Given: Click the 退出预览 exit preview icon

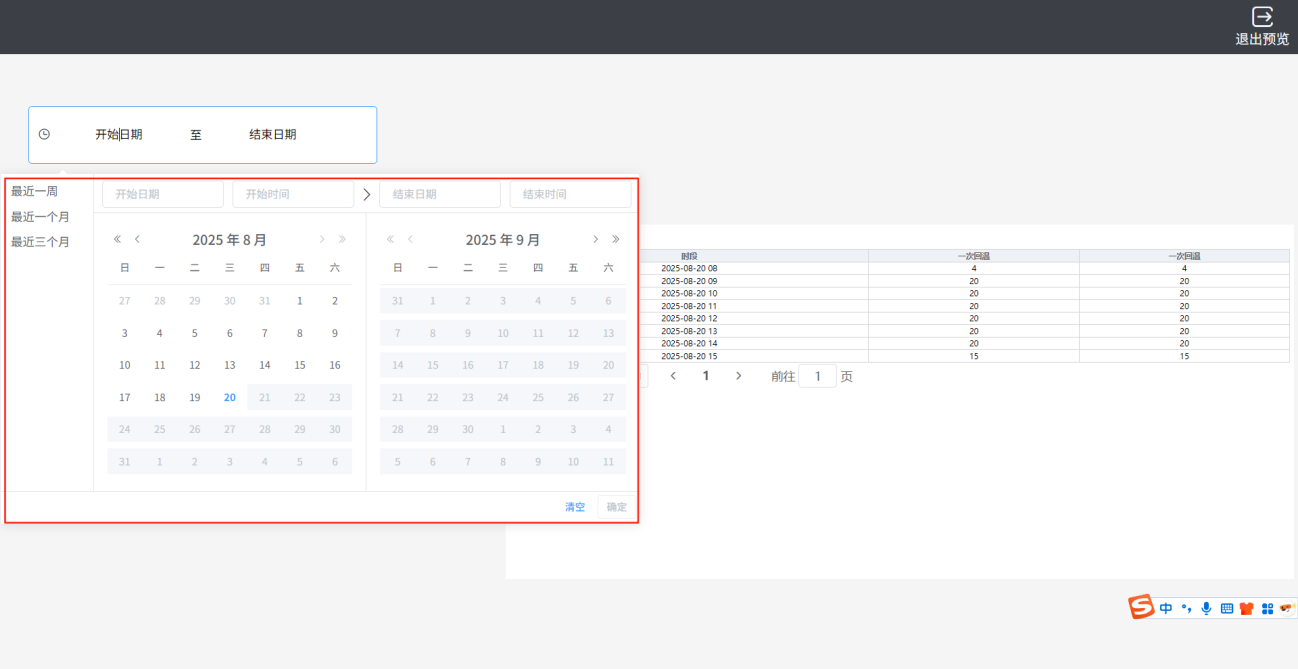Looking at the screenshot, I should (1262, 17).
